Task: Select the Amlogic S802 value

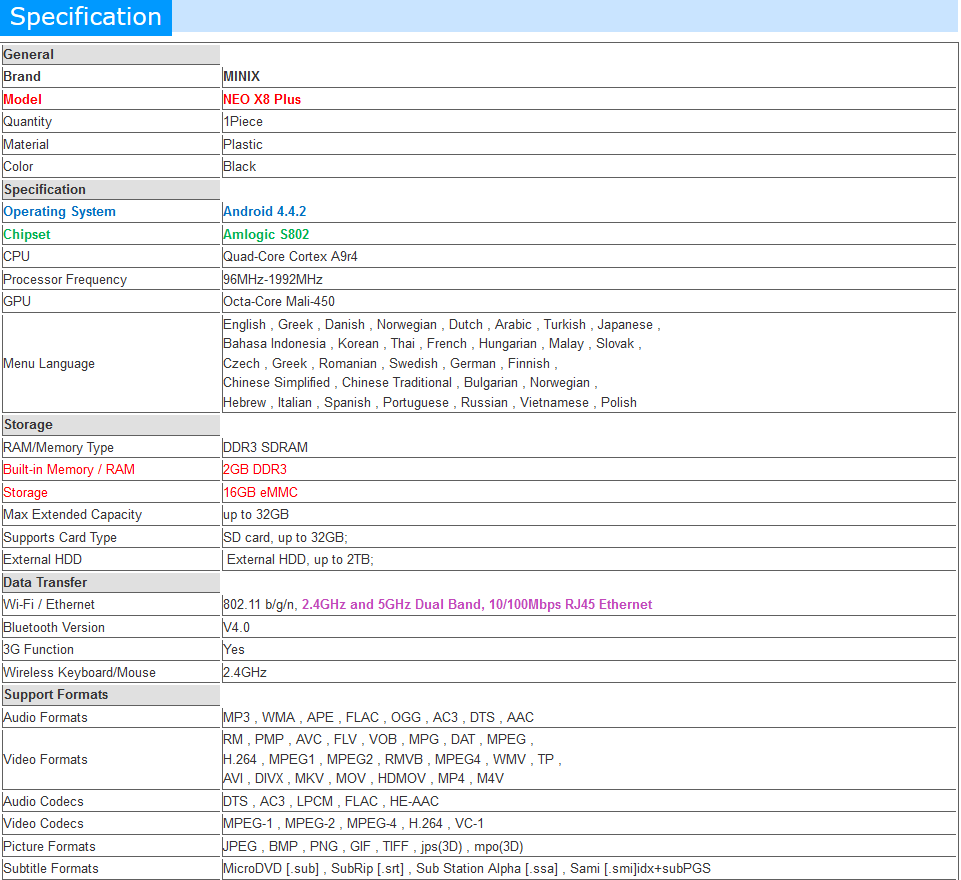Action: [266, 235]
